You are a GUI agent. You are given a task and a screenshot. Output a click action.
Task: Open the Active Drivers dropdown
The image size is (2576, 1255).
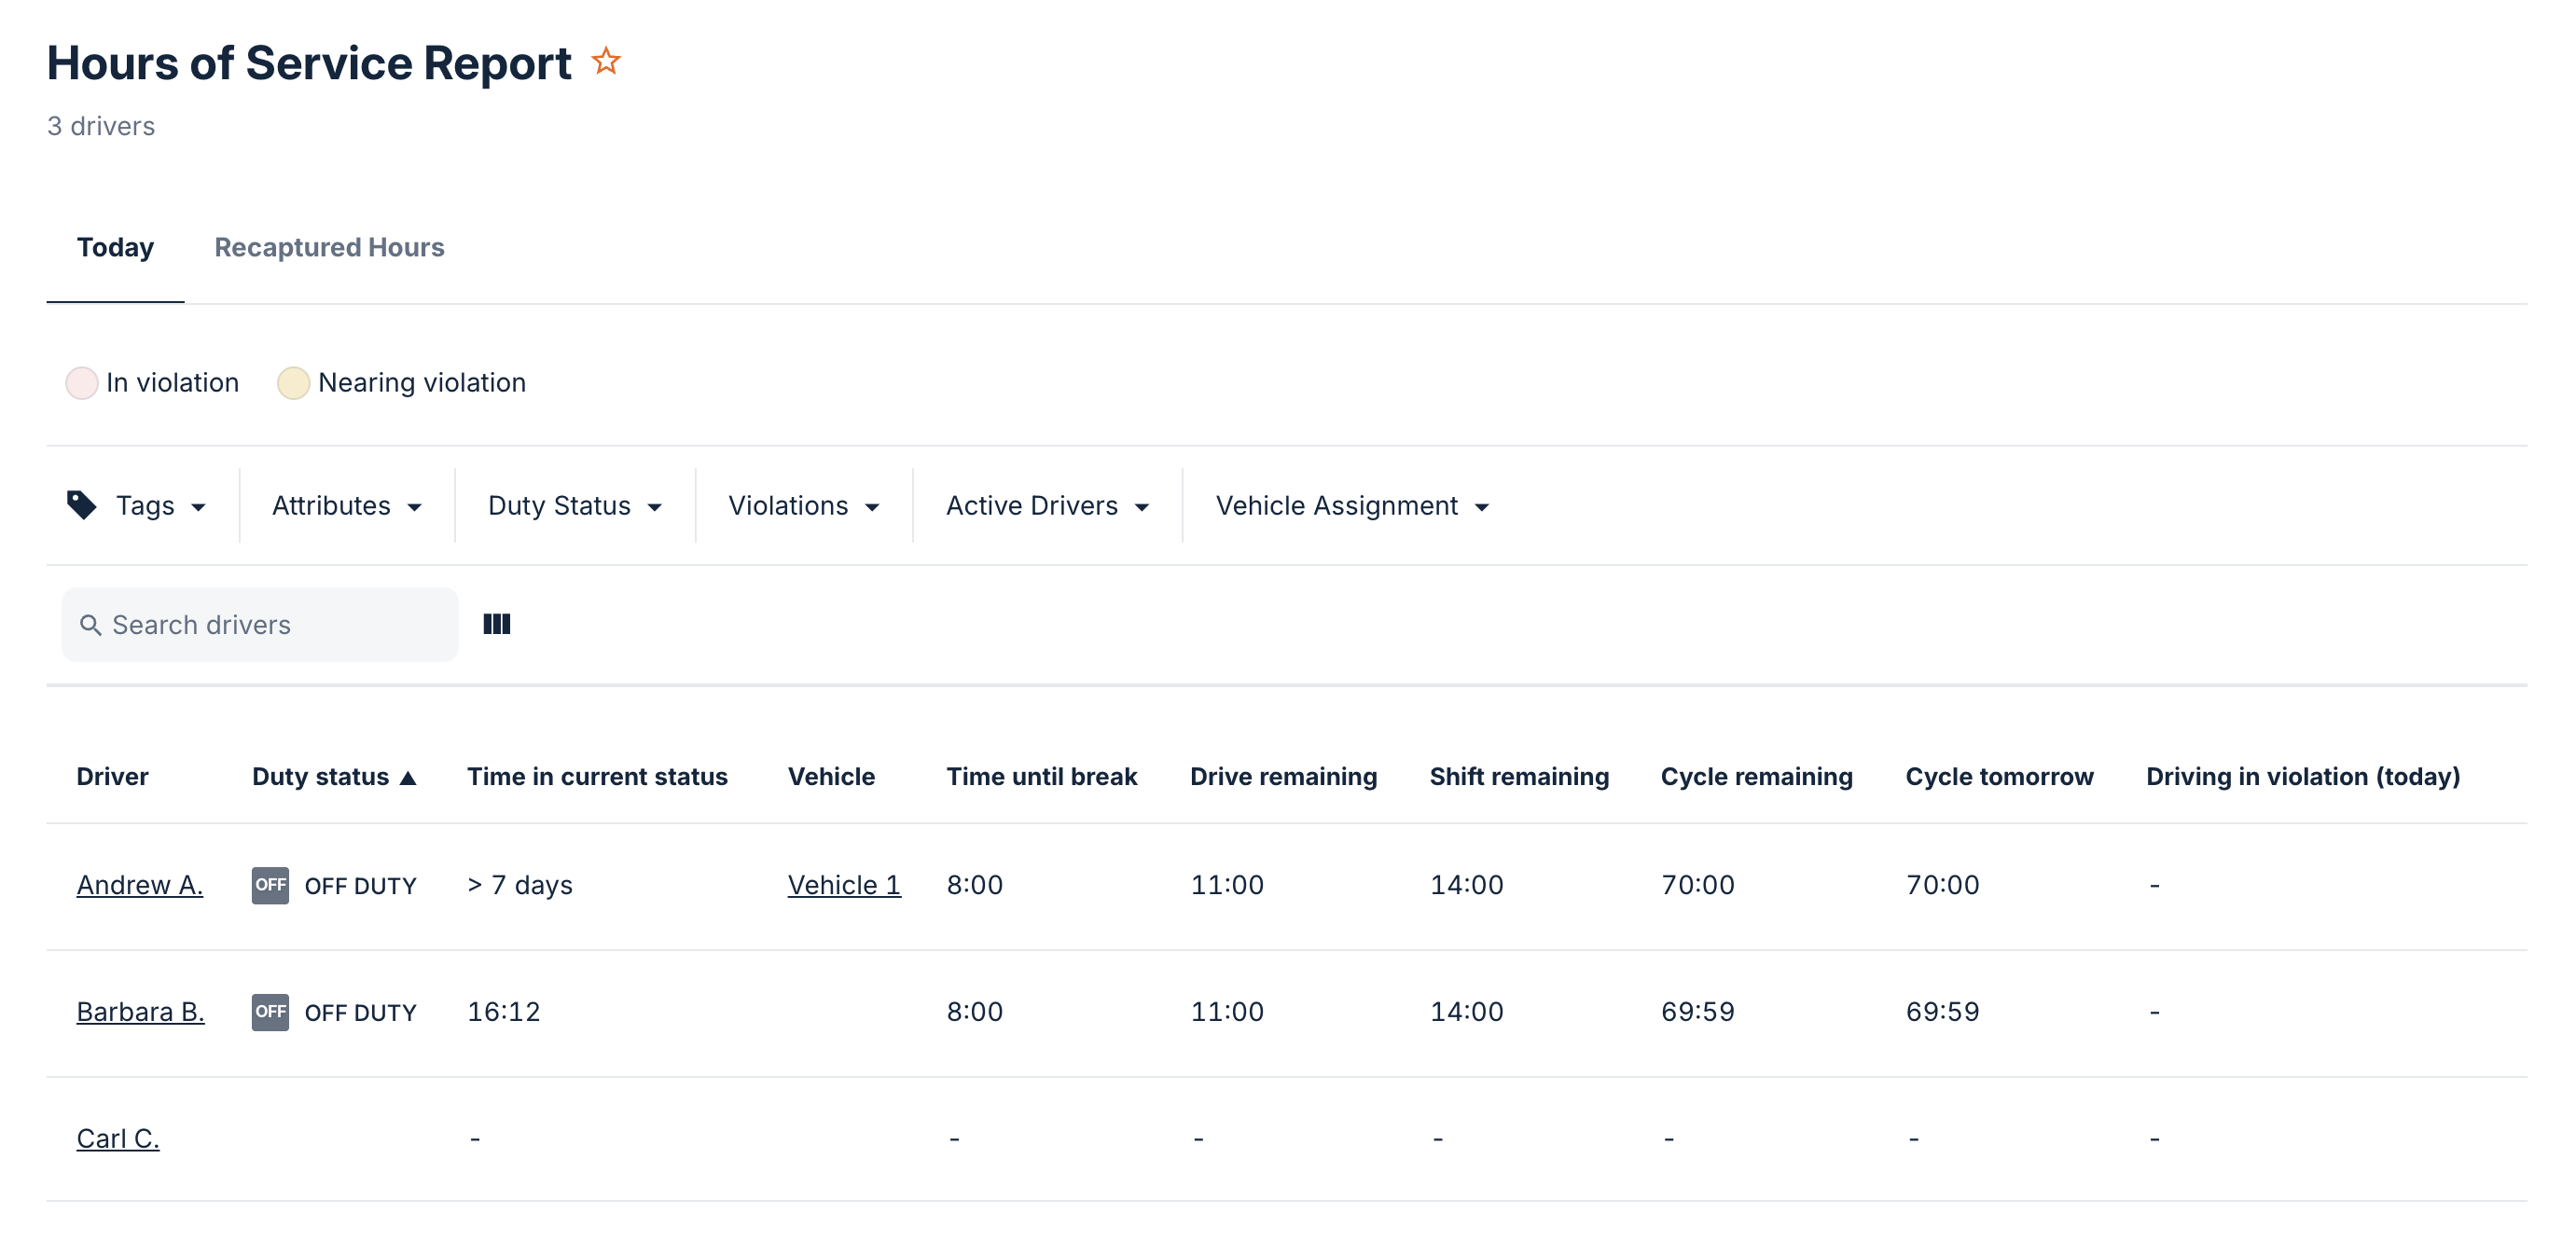tap(1046, 506)
